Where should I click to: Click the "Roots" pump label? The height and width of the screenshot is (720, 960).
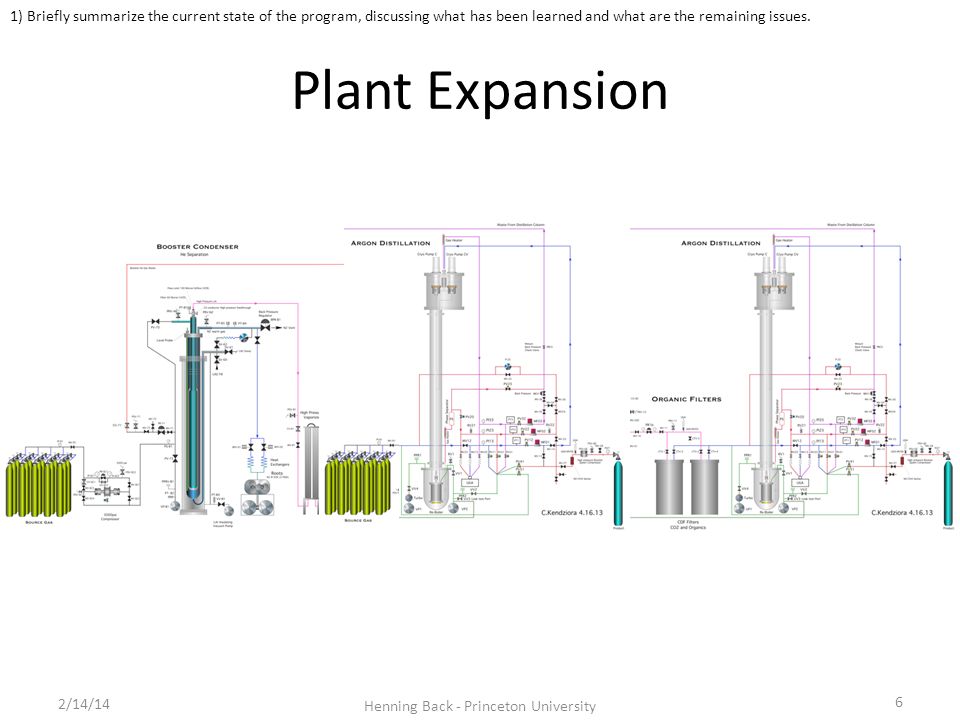pyautogui.click(x=277, y=473)
